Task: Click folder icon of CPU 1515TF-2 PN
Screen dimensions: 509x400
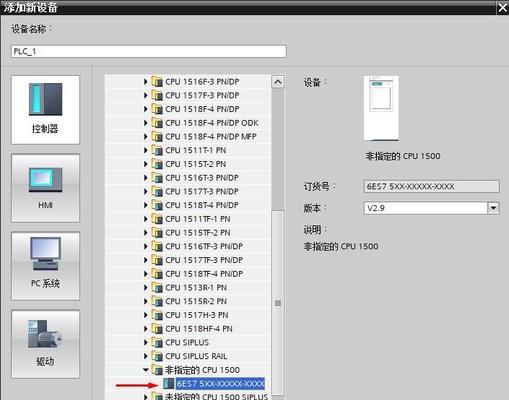Action: pos(157,232)
